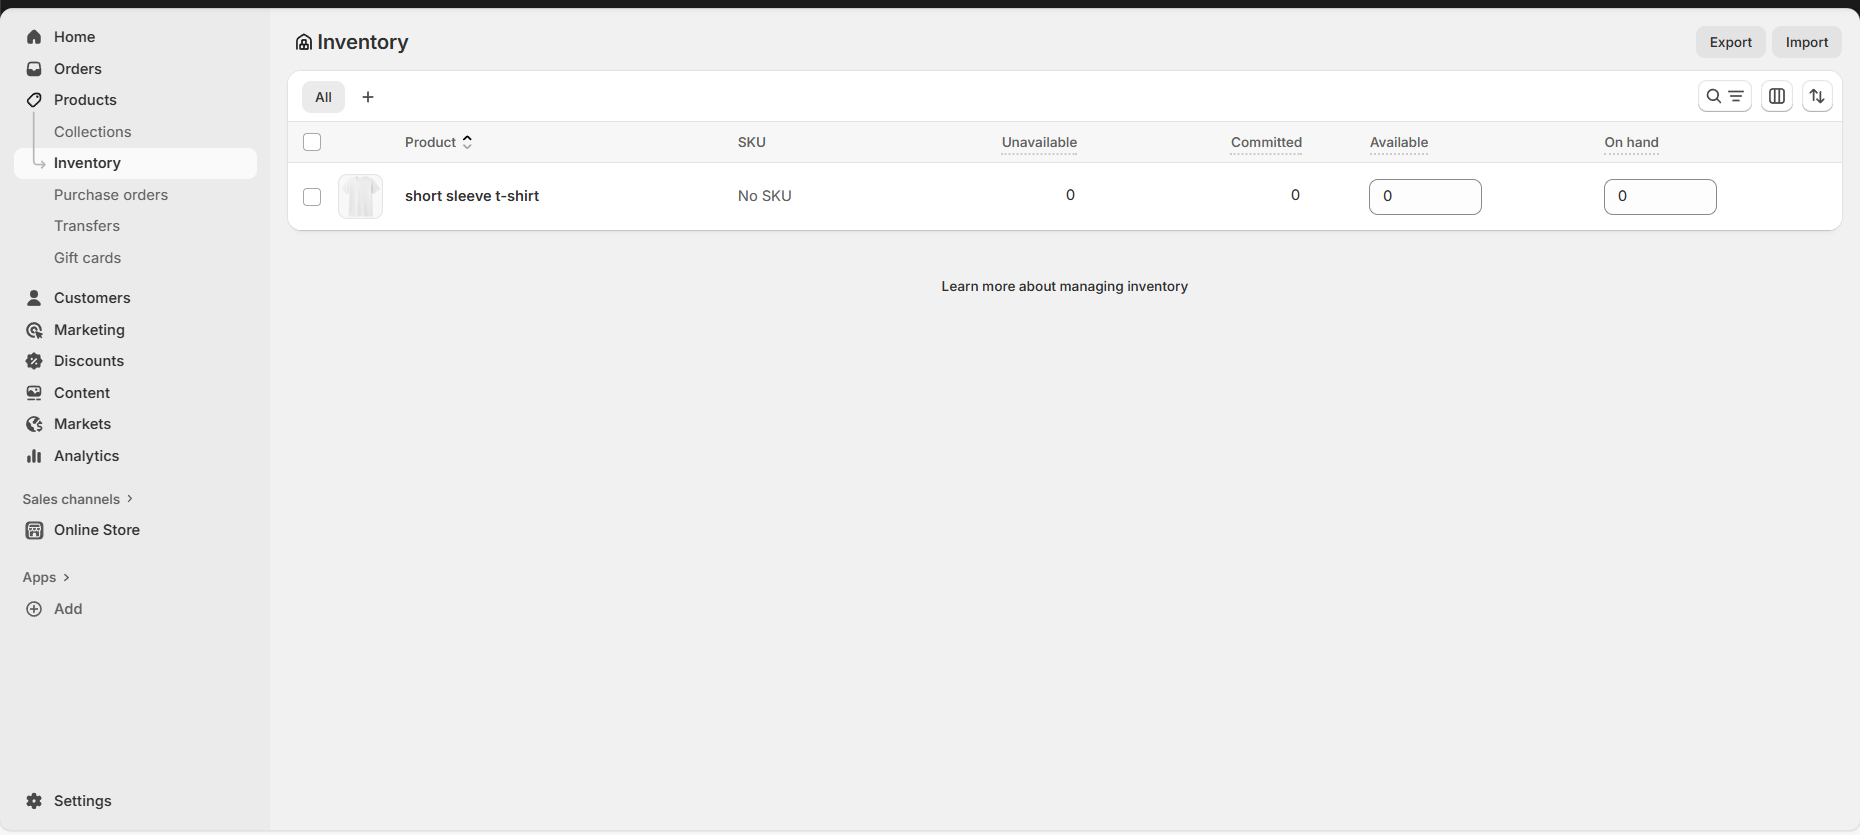1860x835 pixels.
Task: Click the Settings gear icon
Action: point(34,801)
